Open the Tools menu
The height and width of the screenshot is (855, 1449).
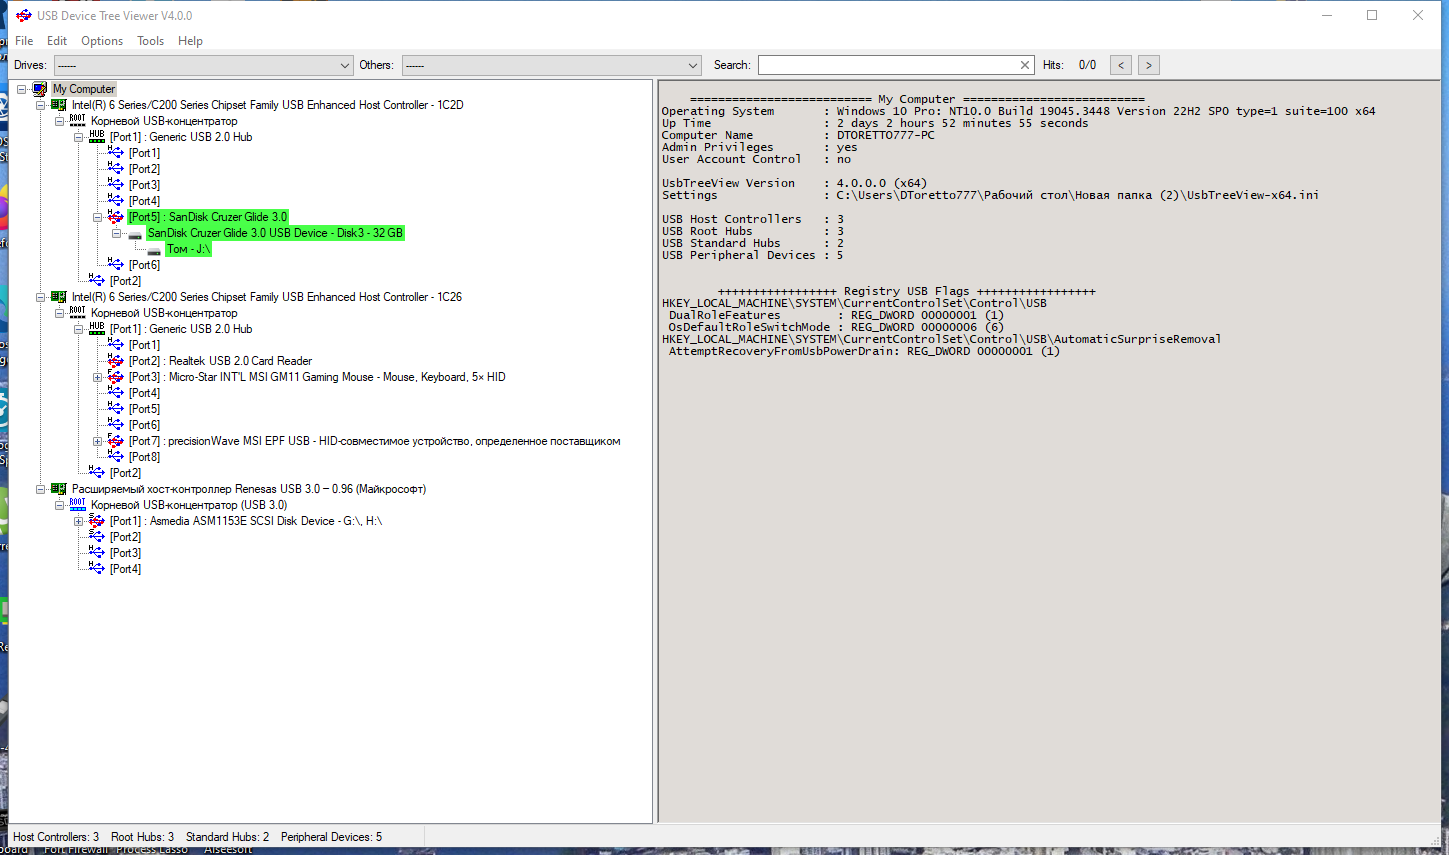(x=151, y=41)
